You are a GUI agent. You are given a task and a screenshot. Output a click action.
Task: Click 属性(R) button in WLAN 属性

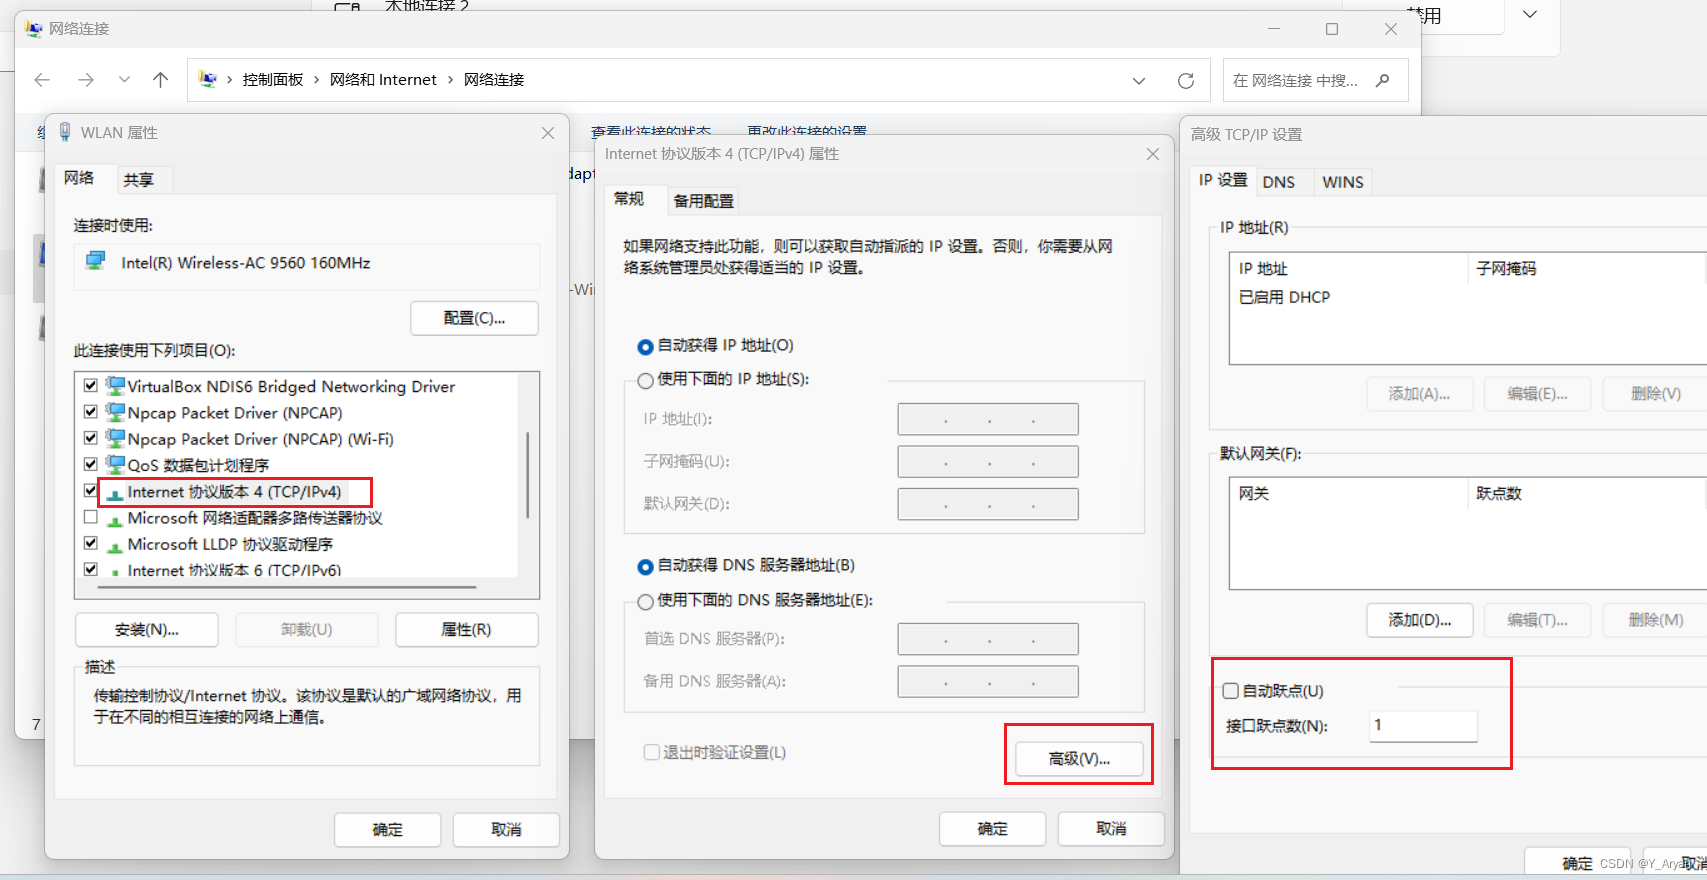click(466, 630)
